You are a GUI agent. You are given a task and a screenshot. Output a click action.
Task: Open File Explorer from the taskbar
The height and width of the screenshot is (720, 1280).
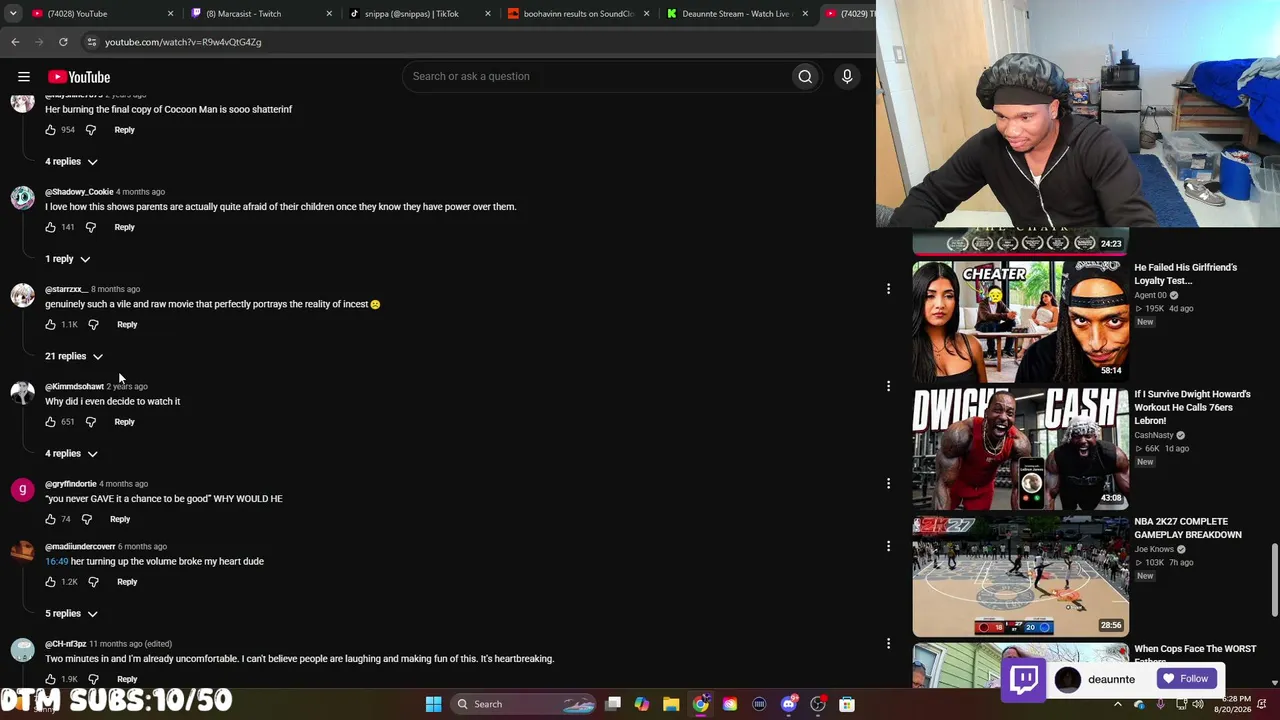point(671,704)
